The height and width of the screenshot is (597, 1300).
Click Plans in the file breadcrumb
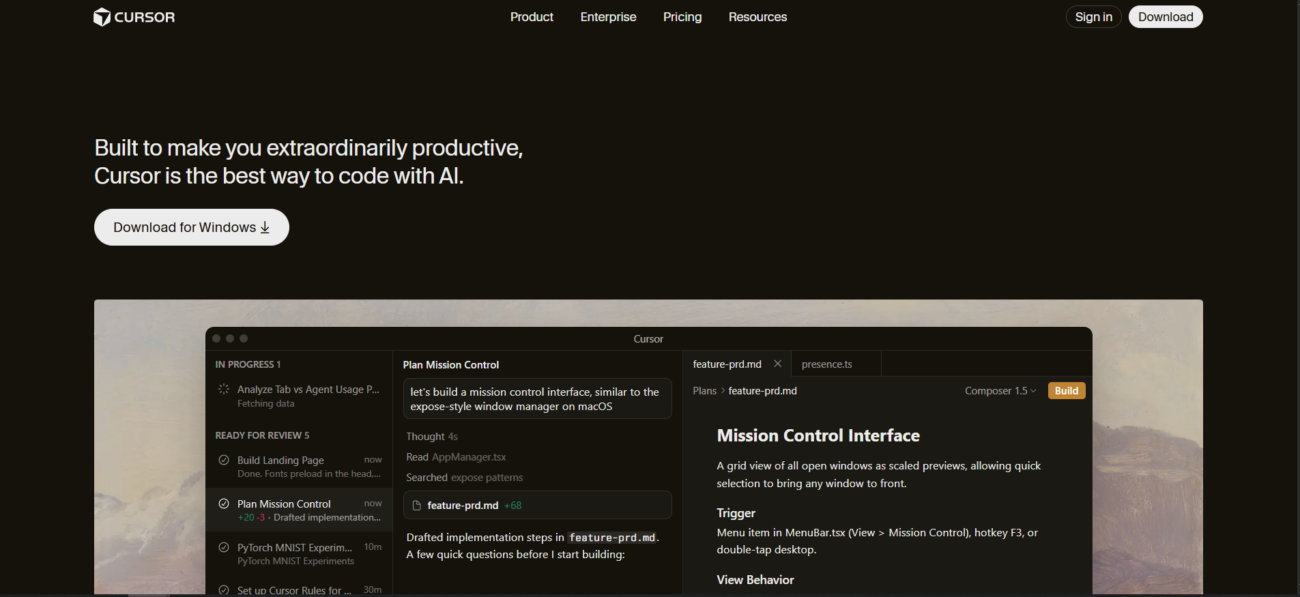pyautogui.click(x=704, y=391)
